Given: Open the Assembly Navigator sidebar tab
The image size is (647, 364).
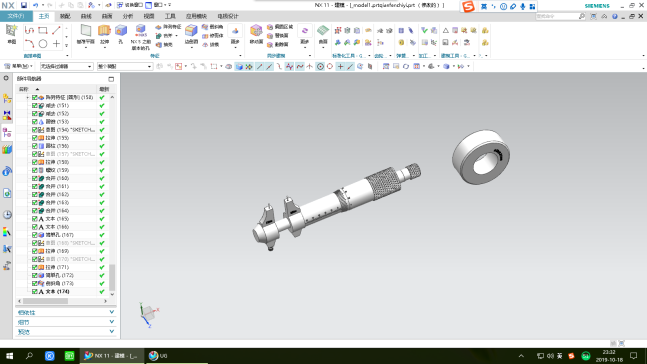Looking at the screenshot, I should 7,98.
